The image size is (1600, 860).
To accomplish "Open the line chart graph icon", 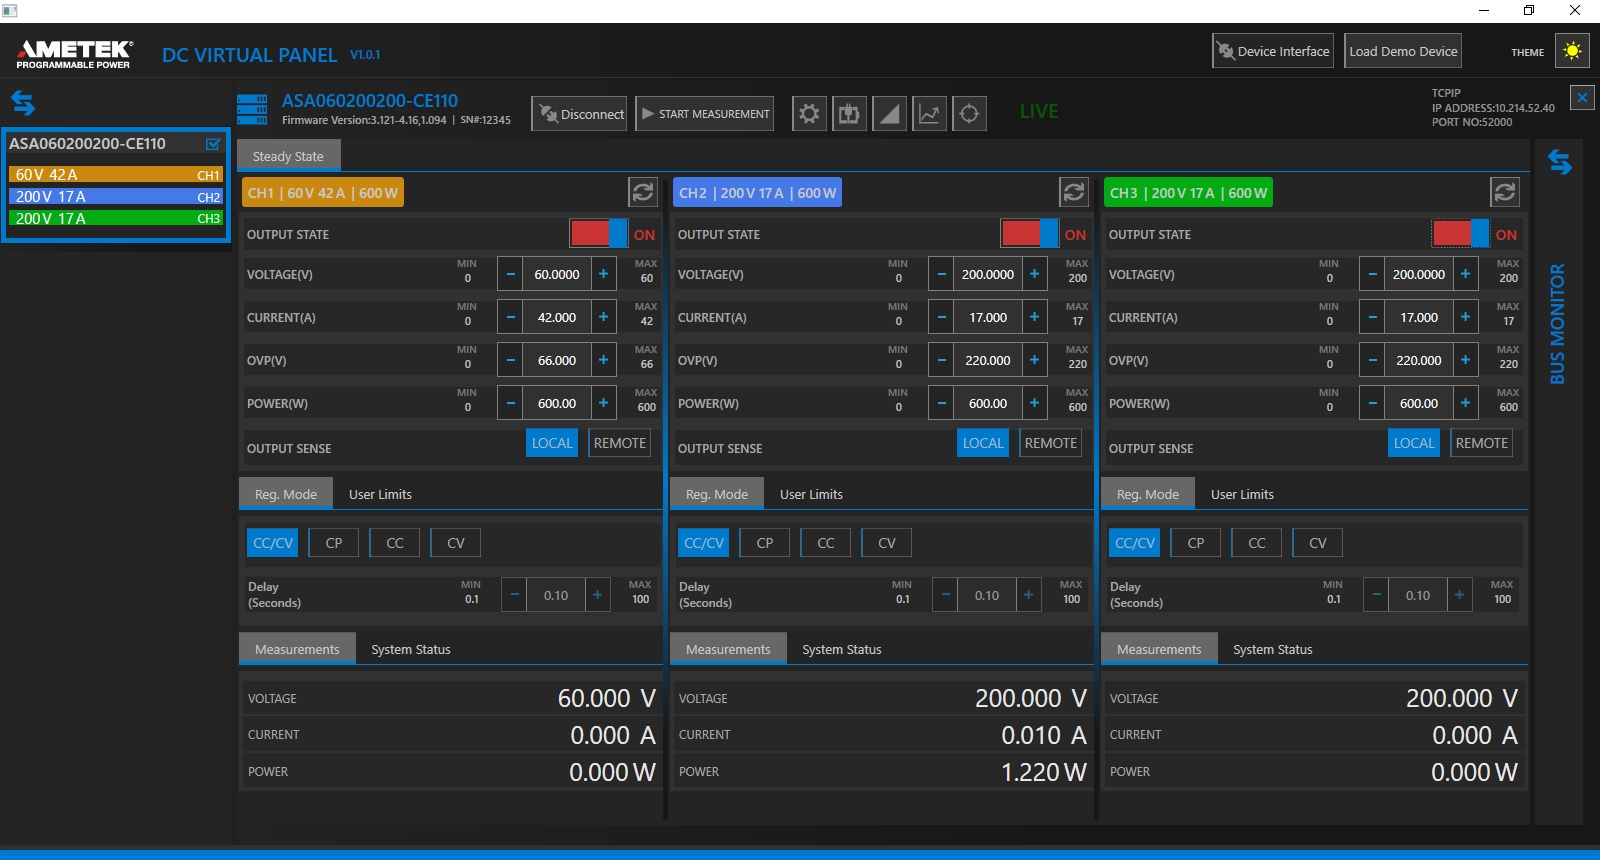I will click(x=929, y=113).
